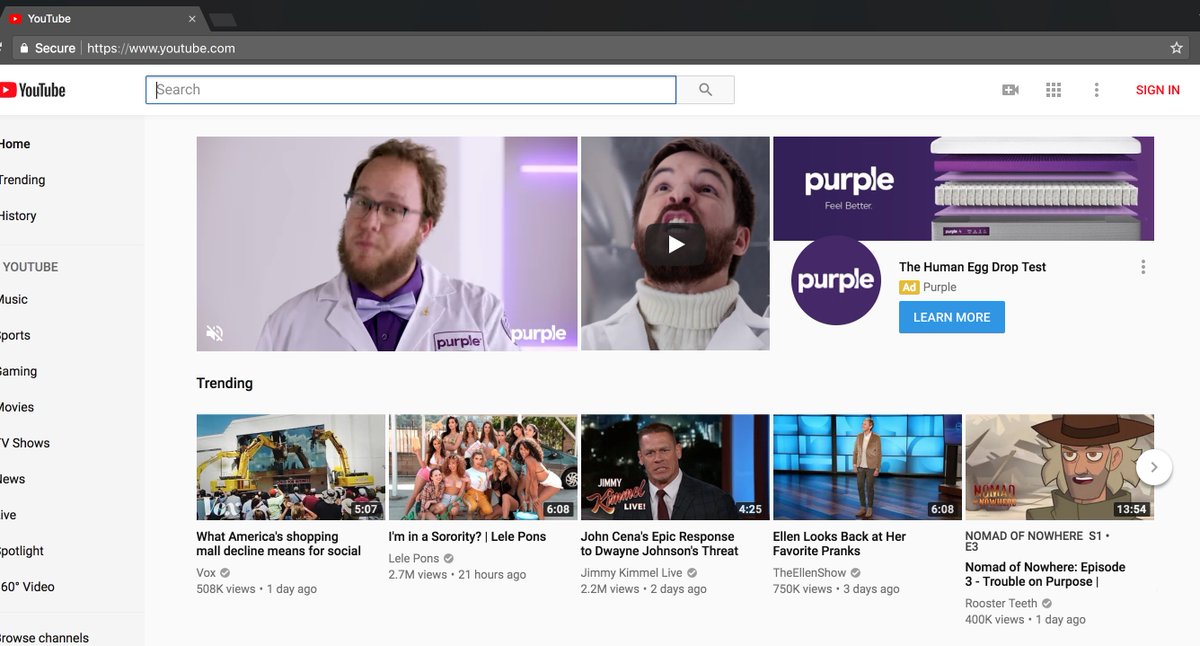The height and width of the screenshot is (646, 1200).
Task: Click the yellow Ad badge
Action: 909,287
